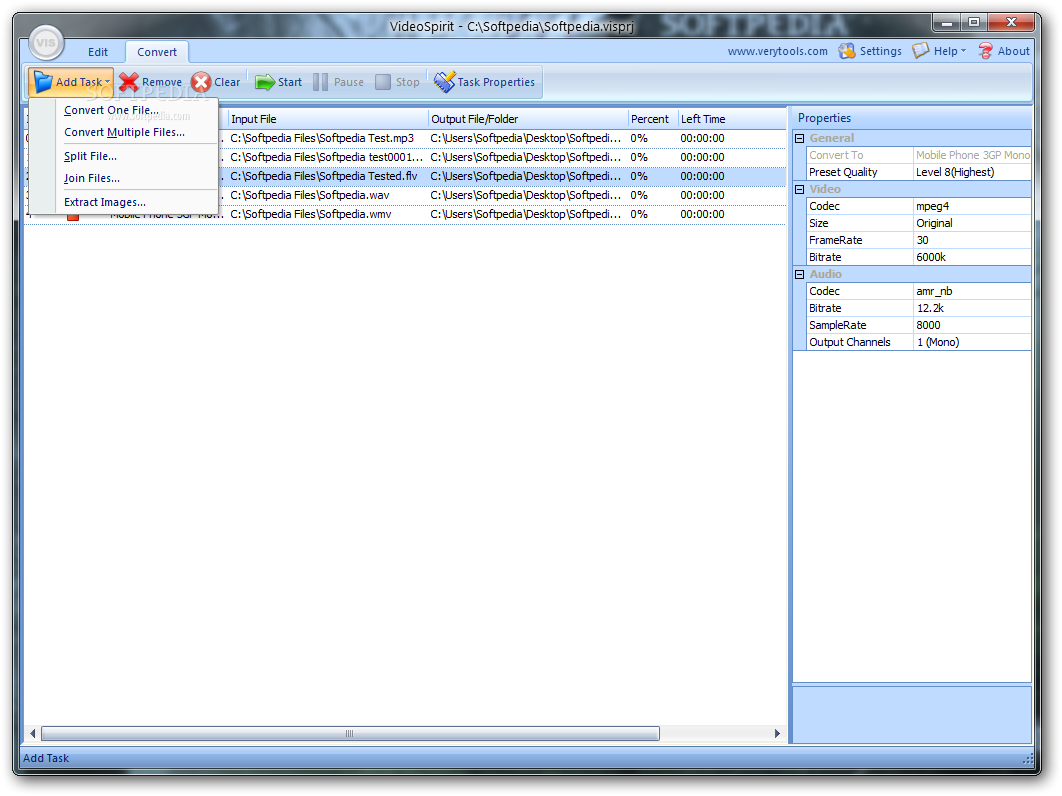This screenshot has height=796, width=1062.
Task: Collapse the General properties section
Action: [799, 138]
